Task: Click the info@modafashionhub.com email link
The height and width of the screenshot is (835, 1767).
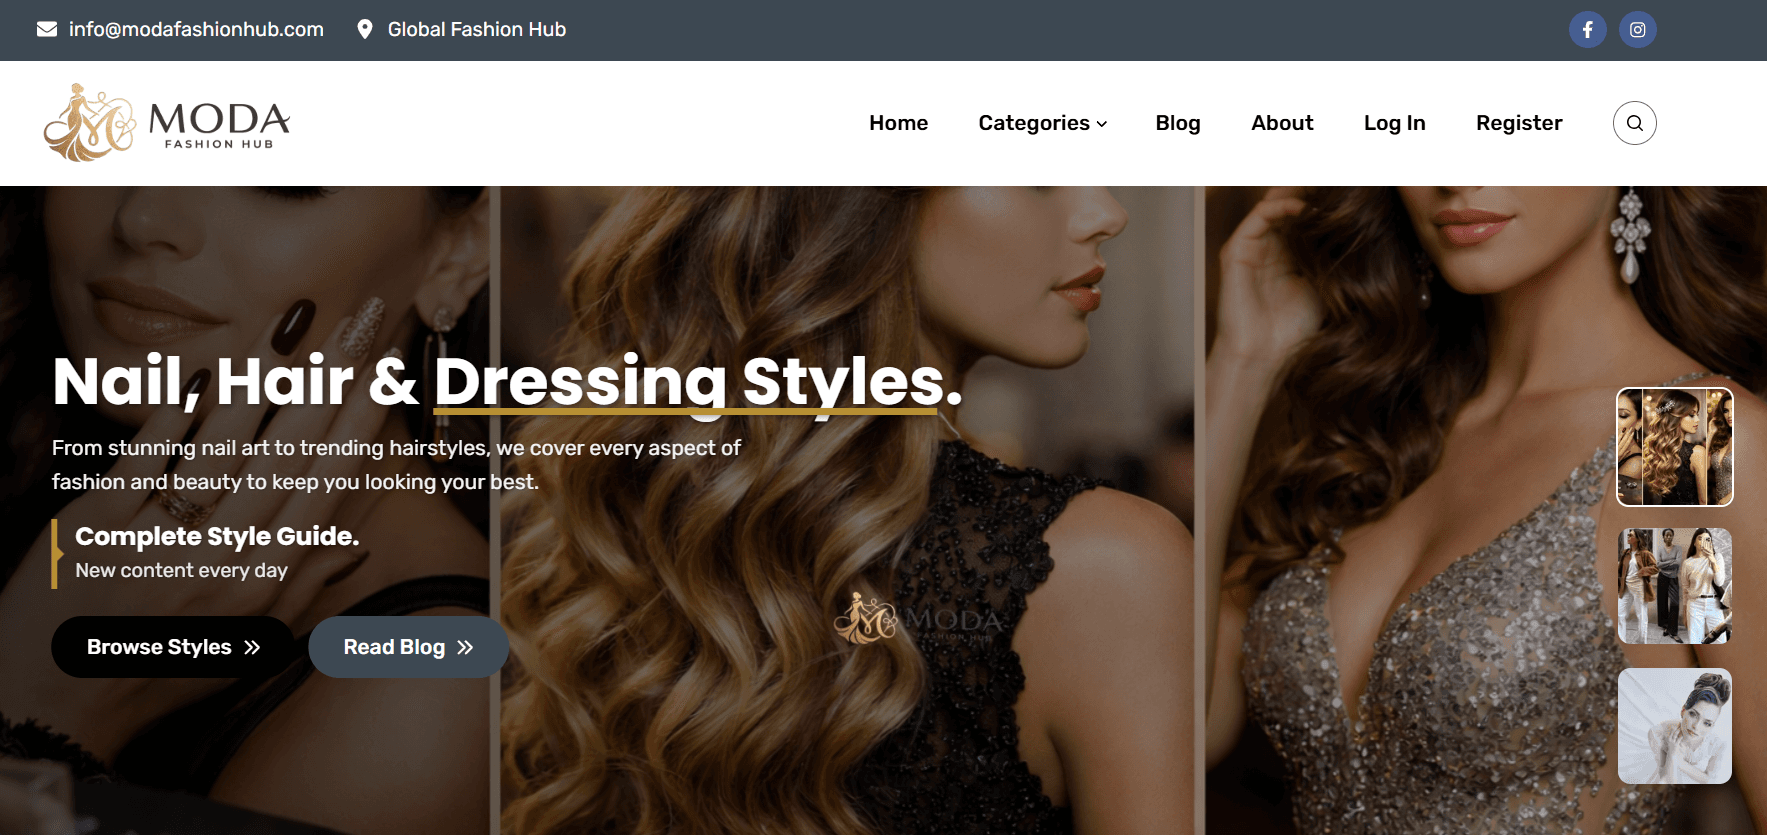Action: pyautogui.click(x=196, y=29)
